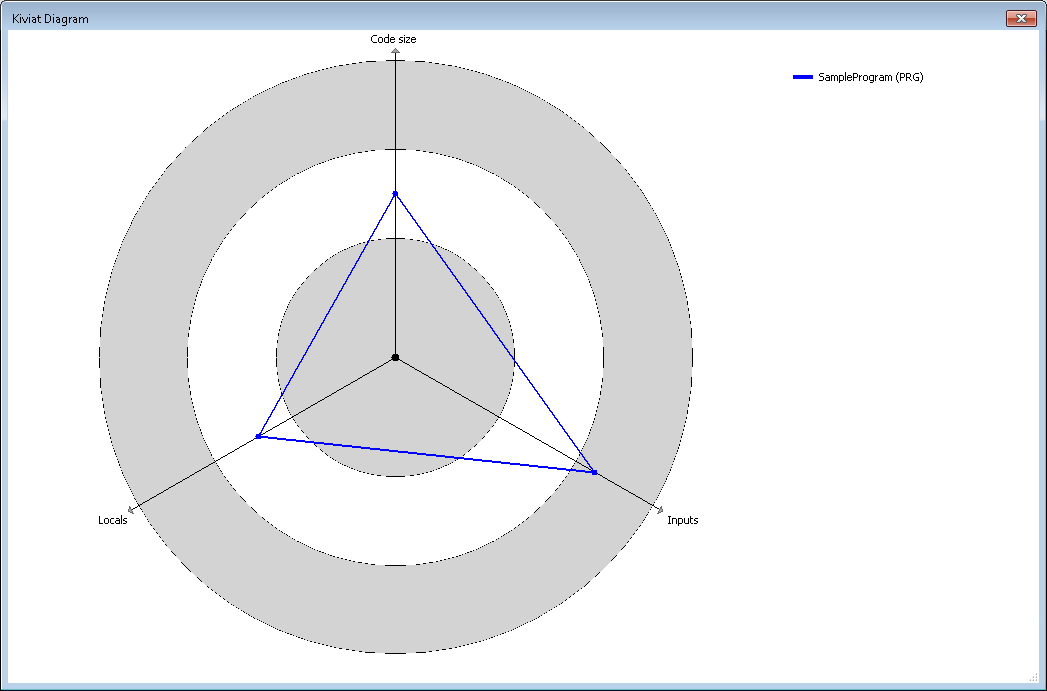Click the 'Kiviat Diagram' window title
This screenshot has height=691, width=1047.
point(50,19)
